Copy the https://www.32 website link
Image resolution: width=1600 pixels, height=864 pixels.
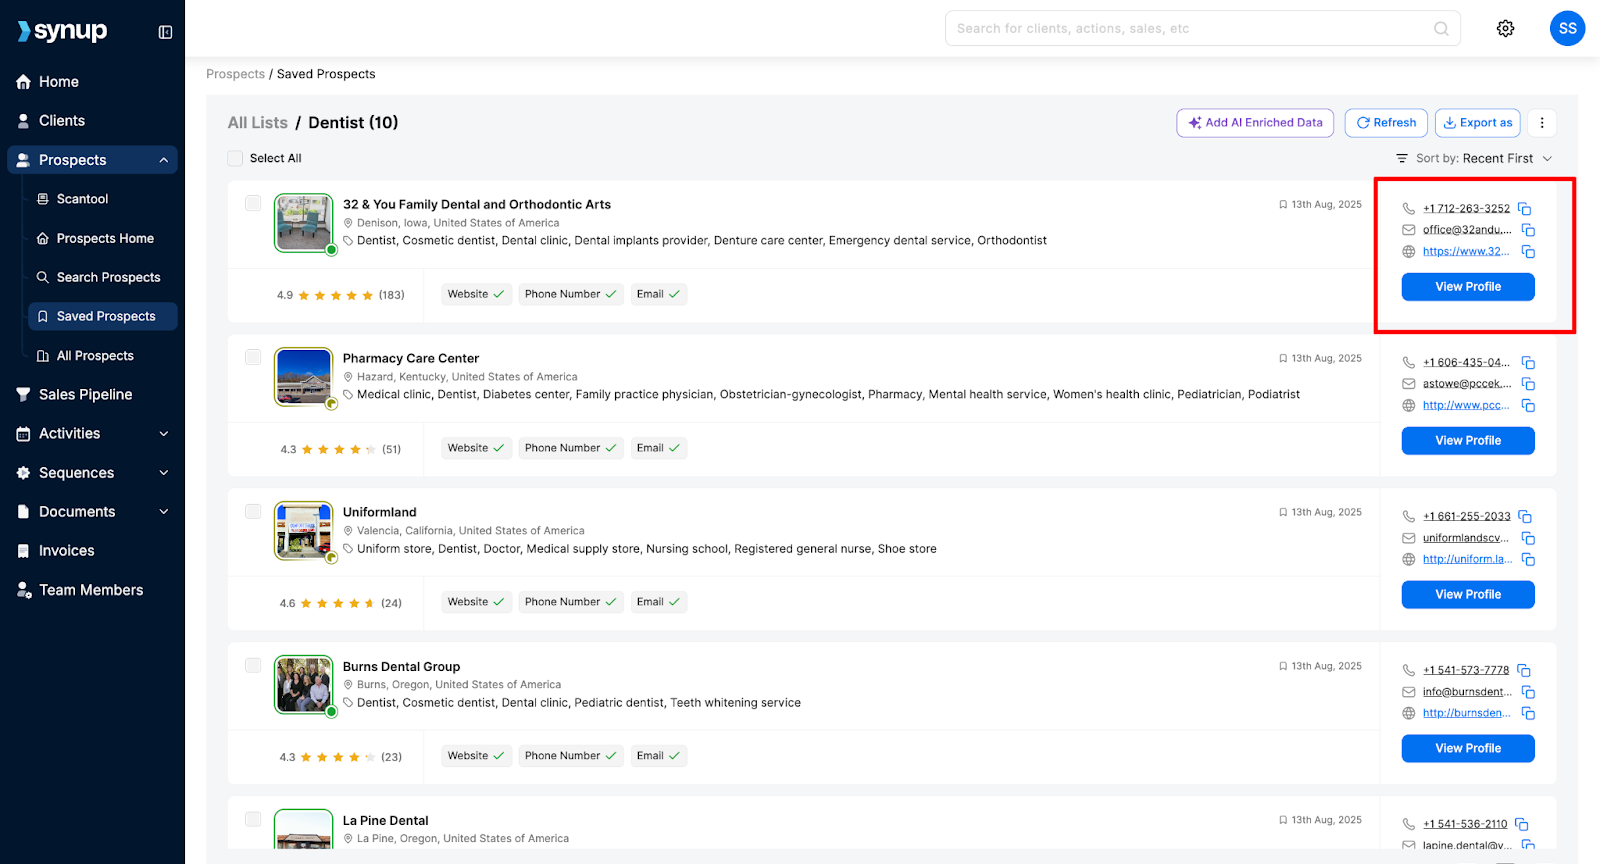click(x=1528, y=252)
